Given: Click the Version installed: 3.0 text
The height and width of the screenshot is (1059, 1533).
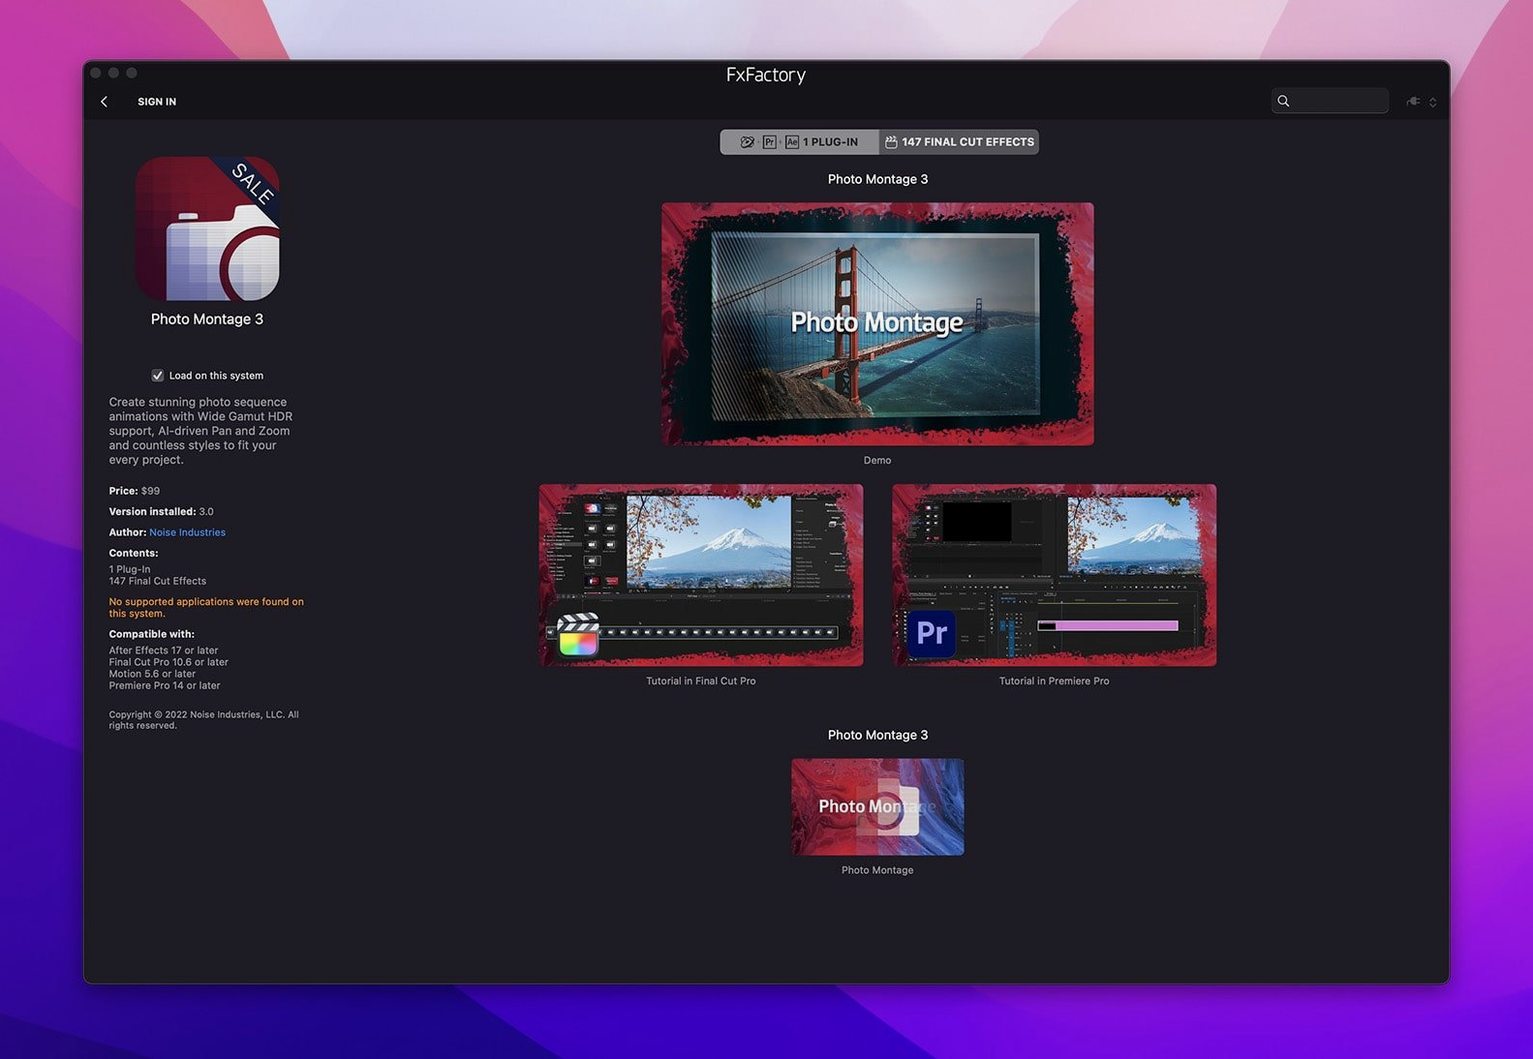Looking at the screenshot, I should tap(161, 512).
